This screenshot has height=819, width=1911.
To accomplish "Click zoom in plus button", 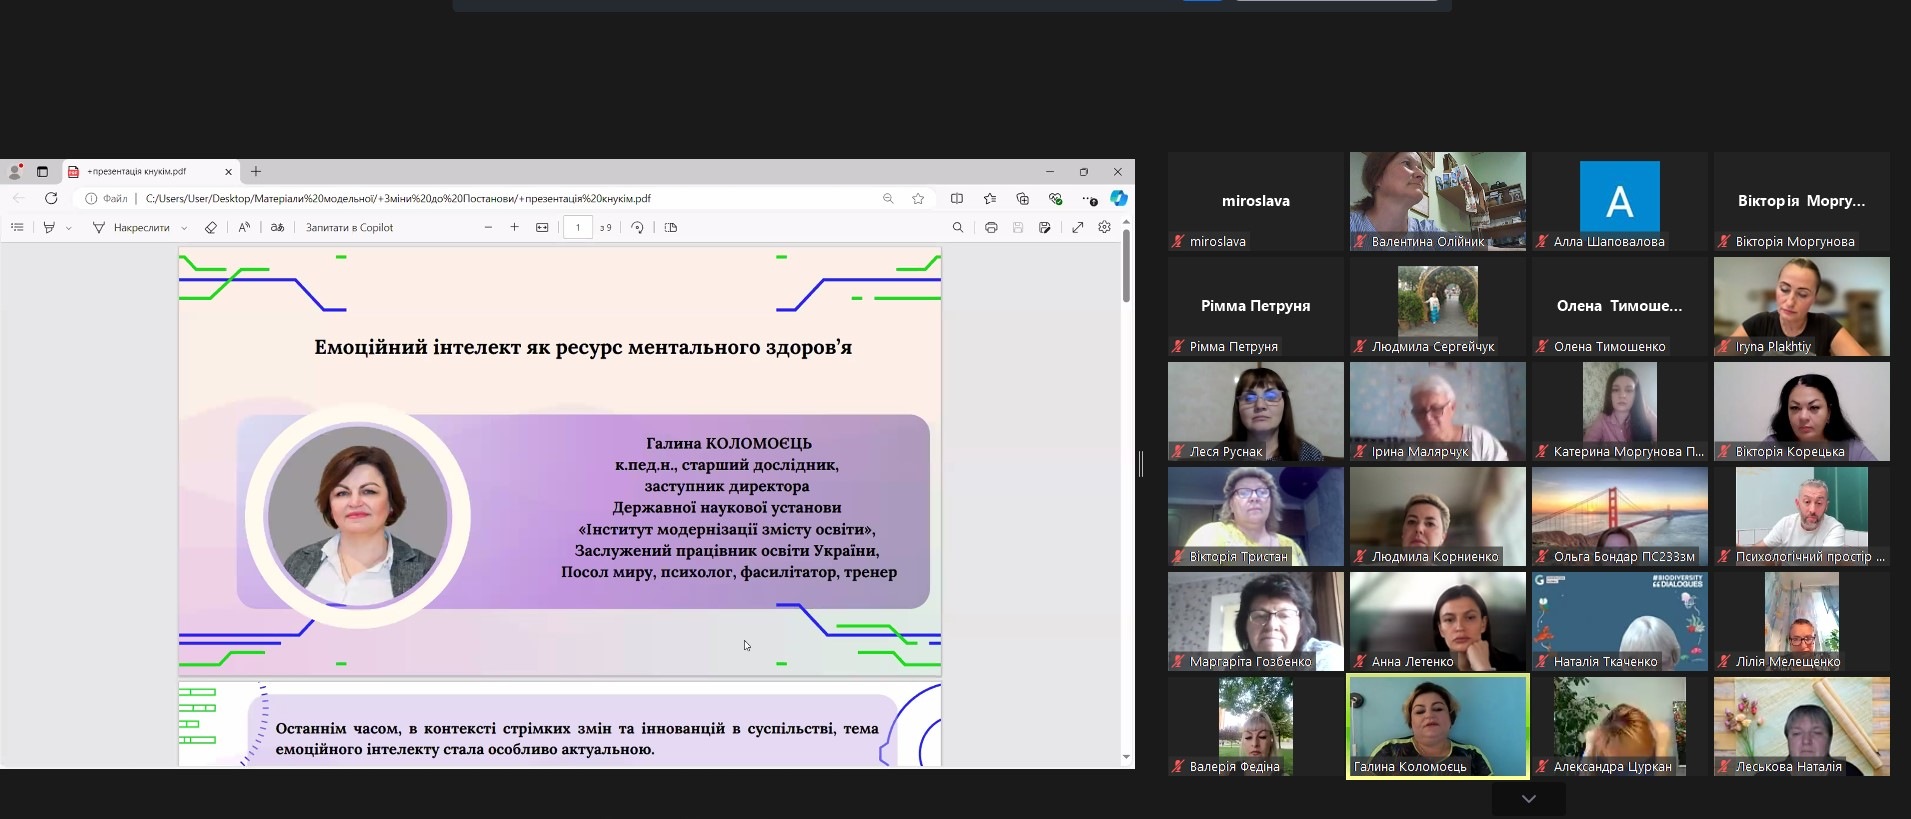I will [x=514, y=228].
